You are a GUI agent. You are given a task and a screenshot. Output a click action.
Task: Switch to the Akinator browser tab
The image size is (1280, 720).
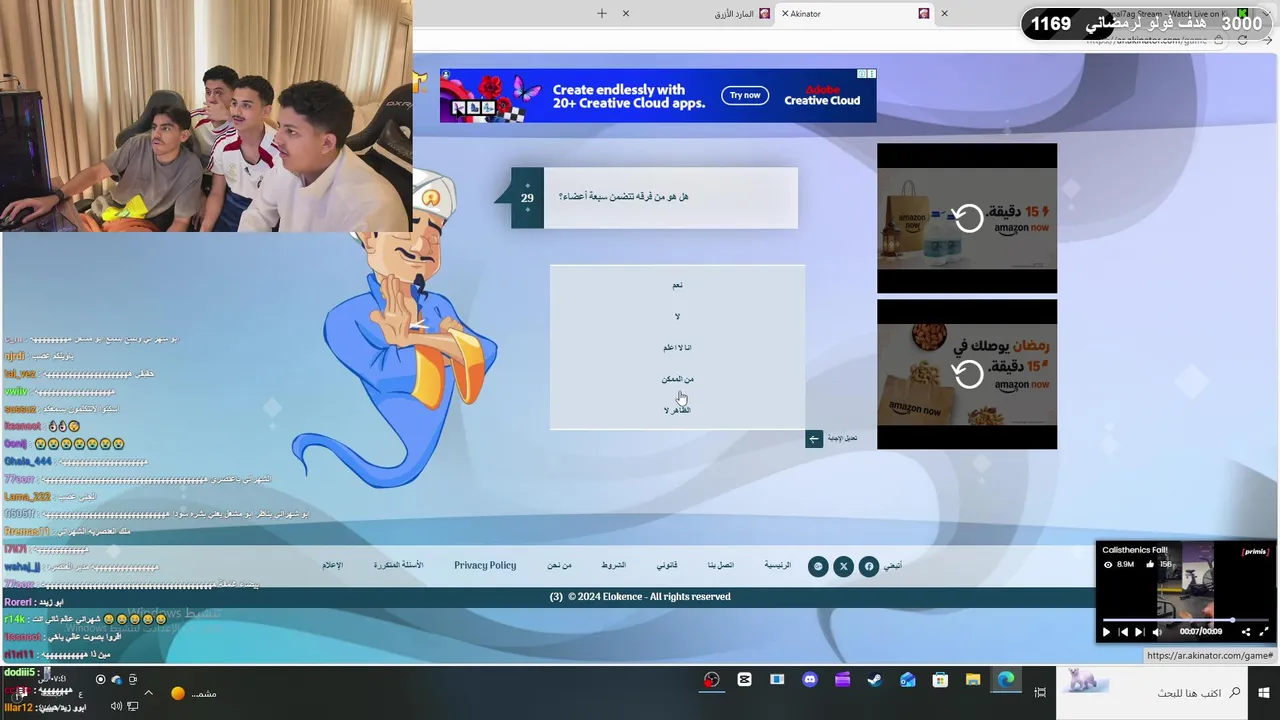coord(855,14)
